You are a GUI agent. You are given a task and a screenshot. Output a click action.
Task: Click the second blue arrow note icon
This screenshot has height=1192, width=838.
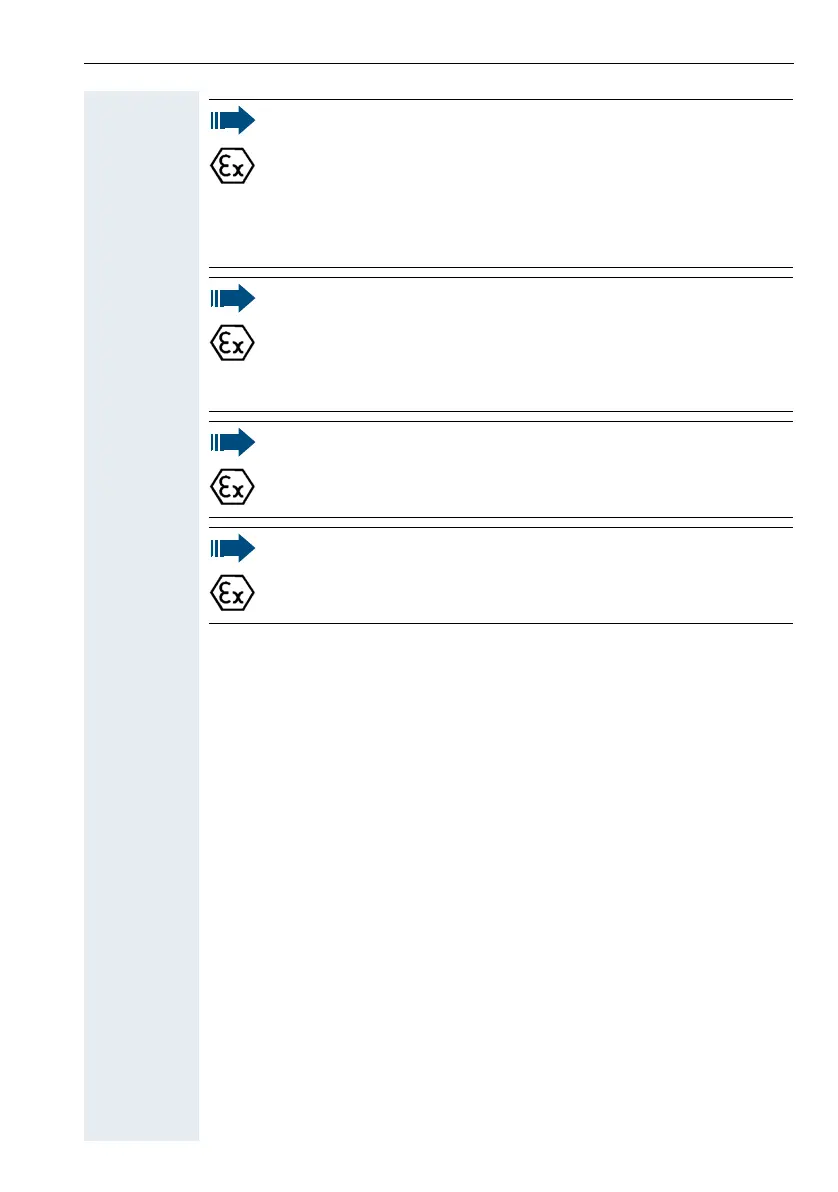tap(233, 298)
